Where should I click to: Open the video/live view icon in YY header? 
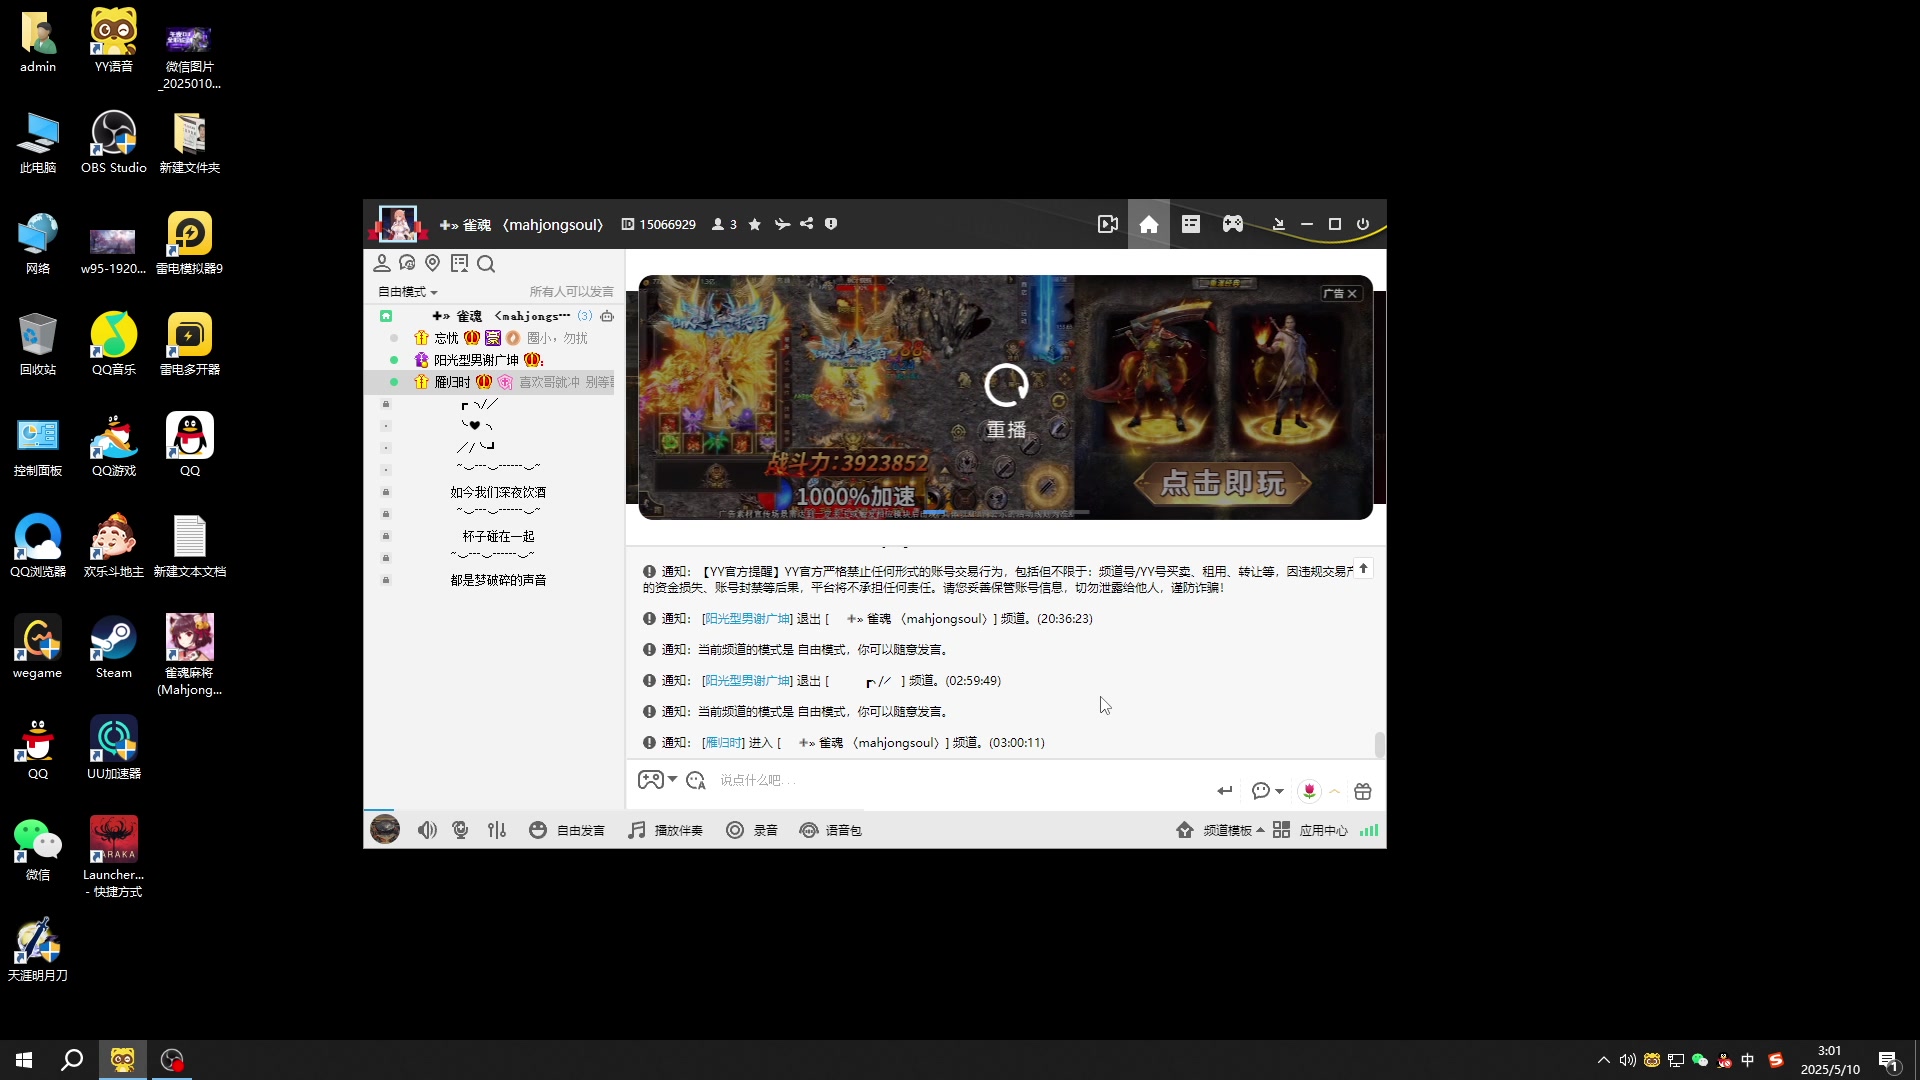tap(1108, 224)
